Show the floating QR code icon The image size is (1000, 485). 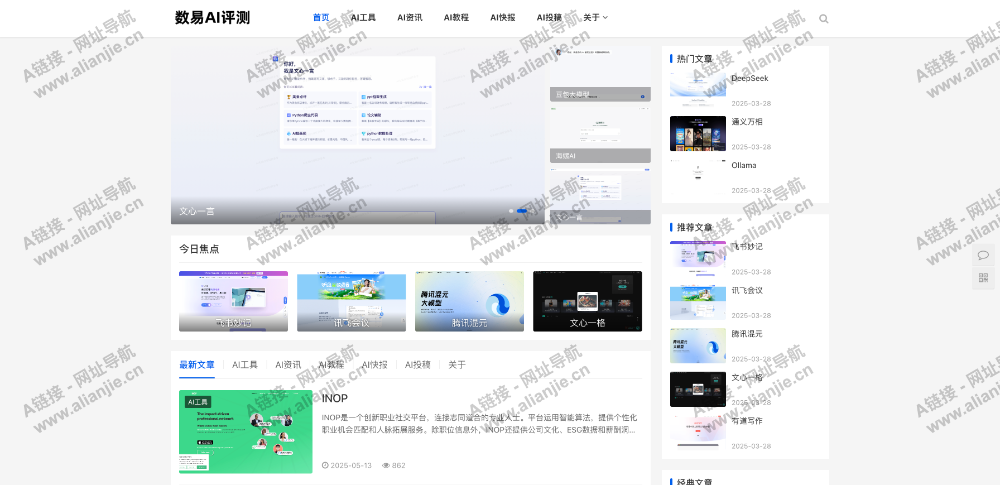click(x=983, y=278)
